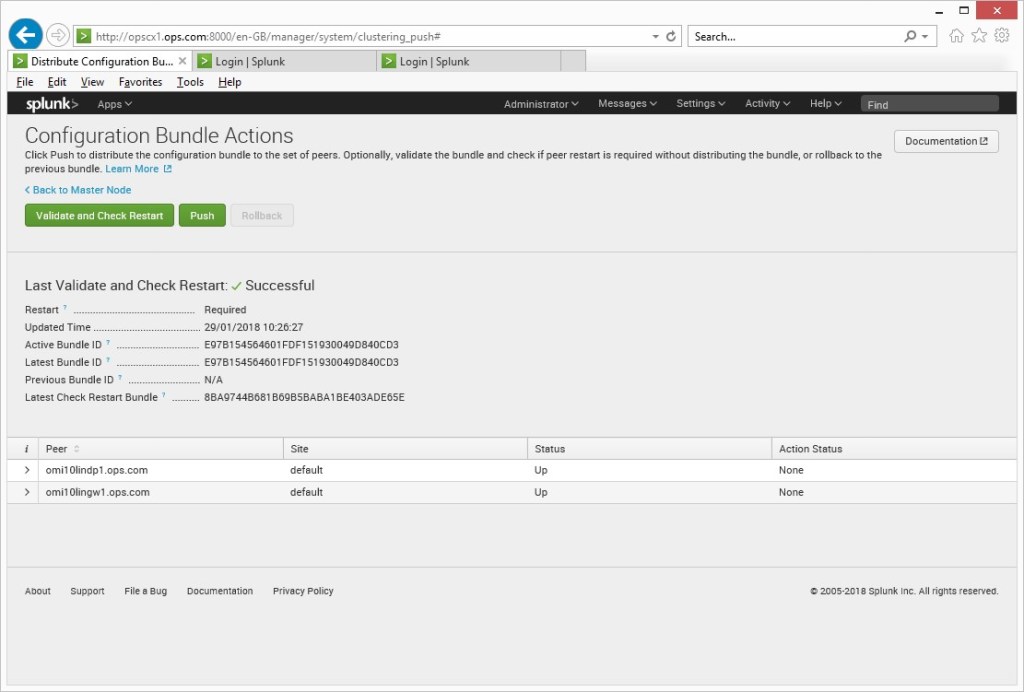Screen dimensions: 1024x692
Task: Open the Settings dropdown menu
Action: (x=700, y=103)
